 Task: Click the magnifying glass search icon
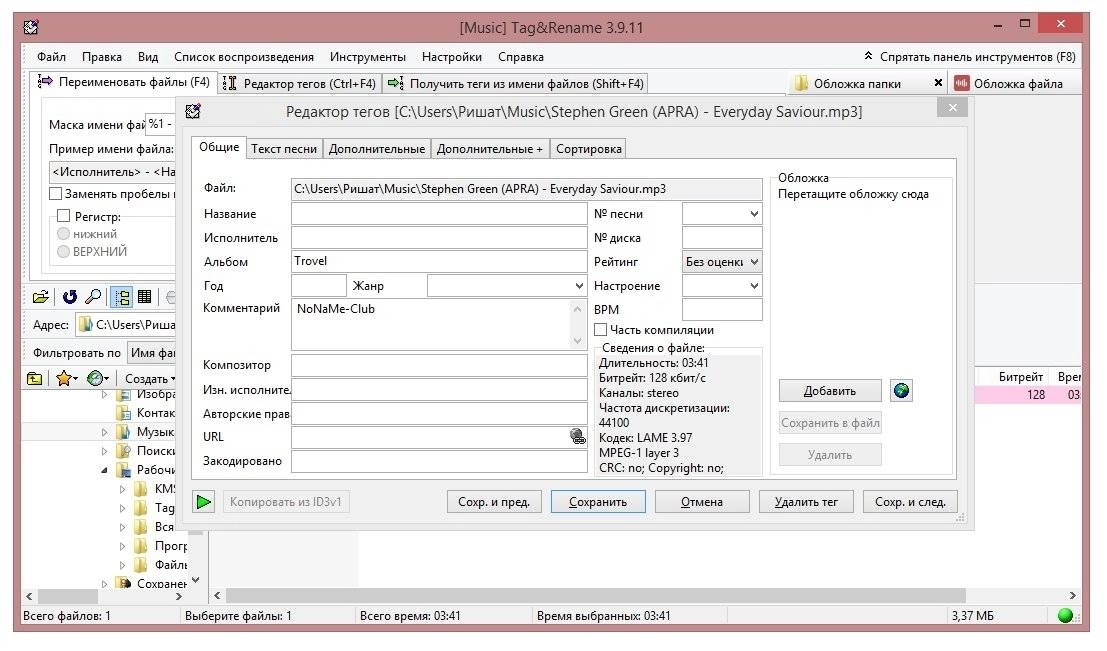pos(92,297)
